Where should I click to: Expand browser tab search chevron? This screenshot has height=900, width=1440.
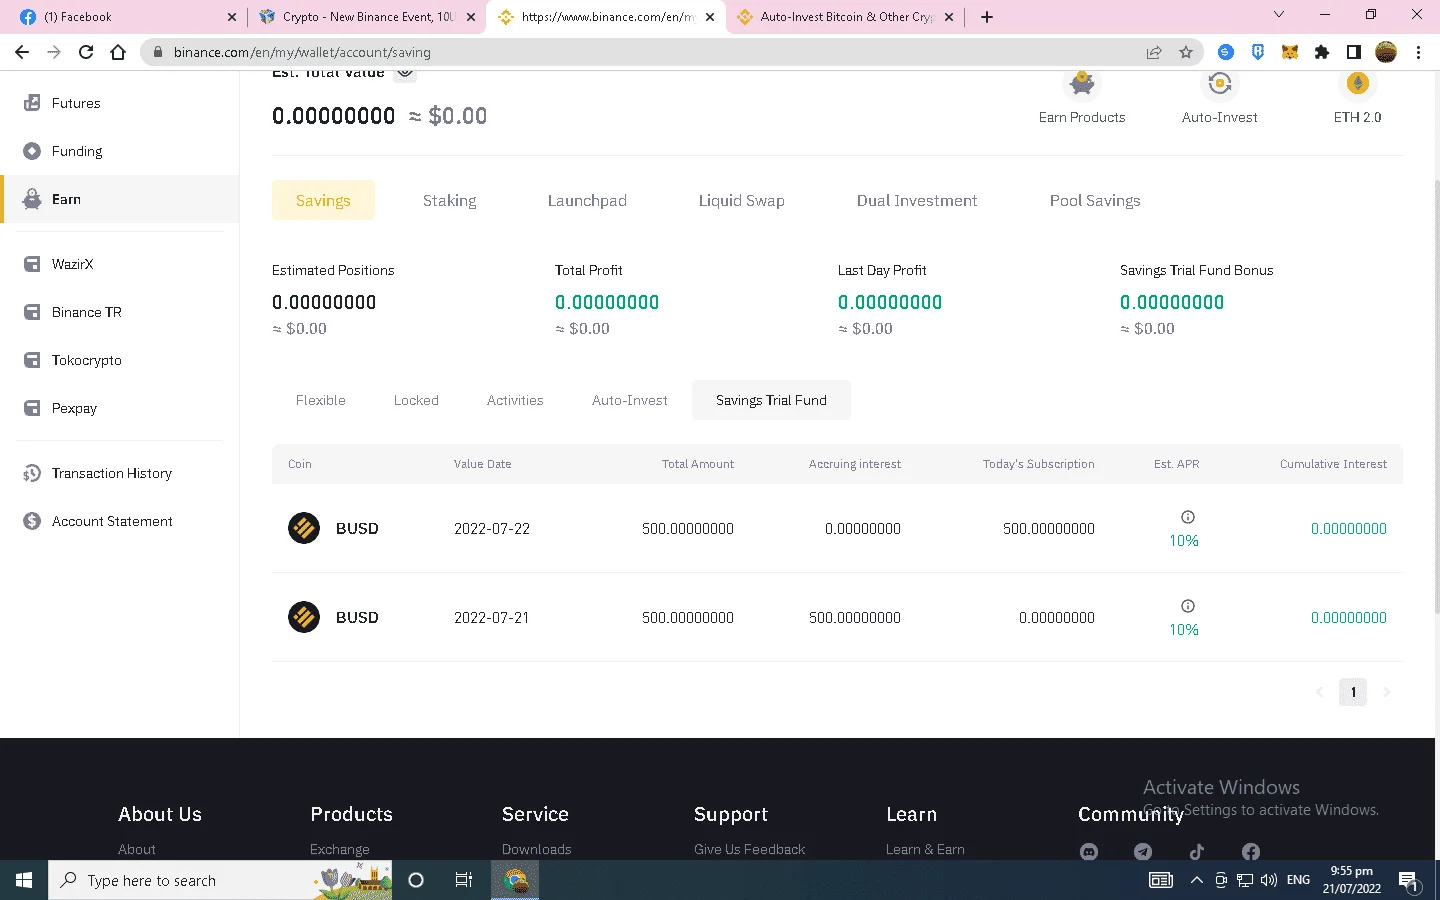pyautogui.click(x=1278, y=15)
